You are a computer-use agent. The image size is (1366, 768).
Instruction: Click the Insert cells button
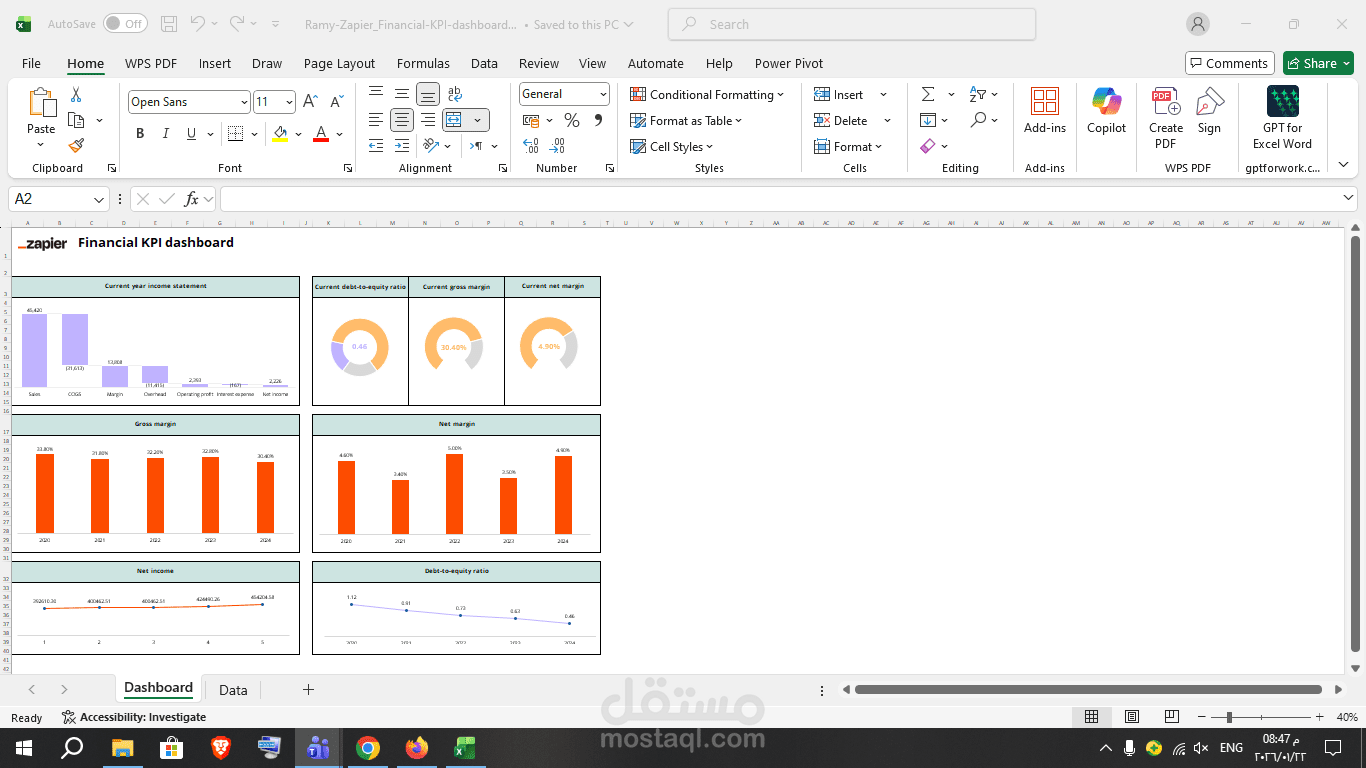[x=838, y=94]
